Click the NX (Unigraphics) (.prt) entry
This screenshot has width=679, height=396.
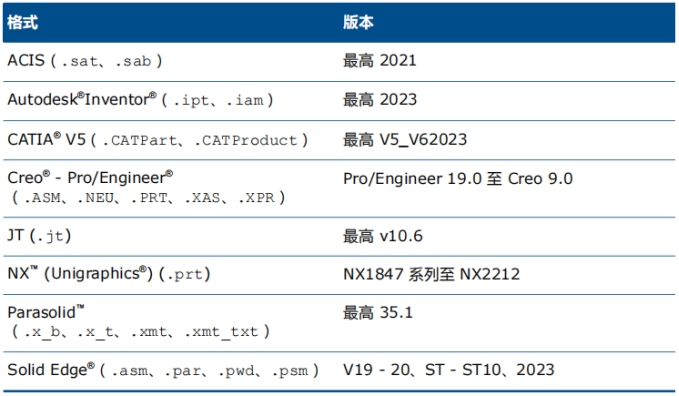click(109, 274)
